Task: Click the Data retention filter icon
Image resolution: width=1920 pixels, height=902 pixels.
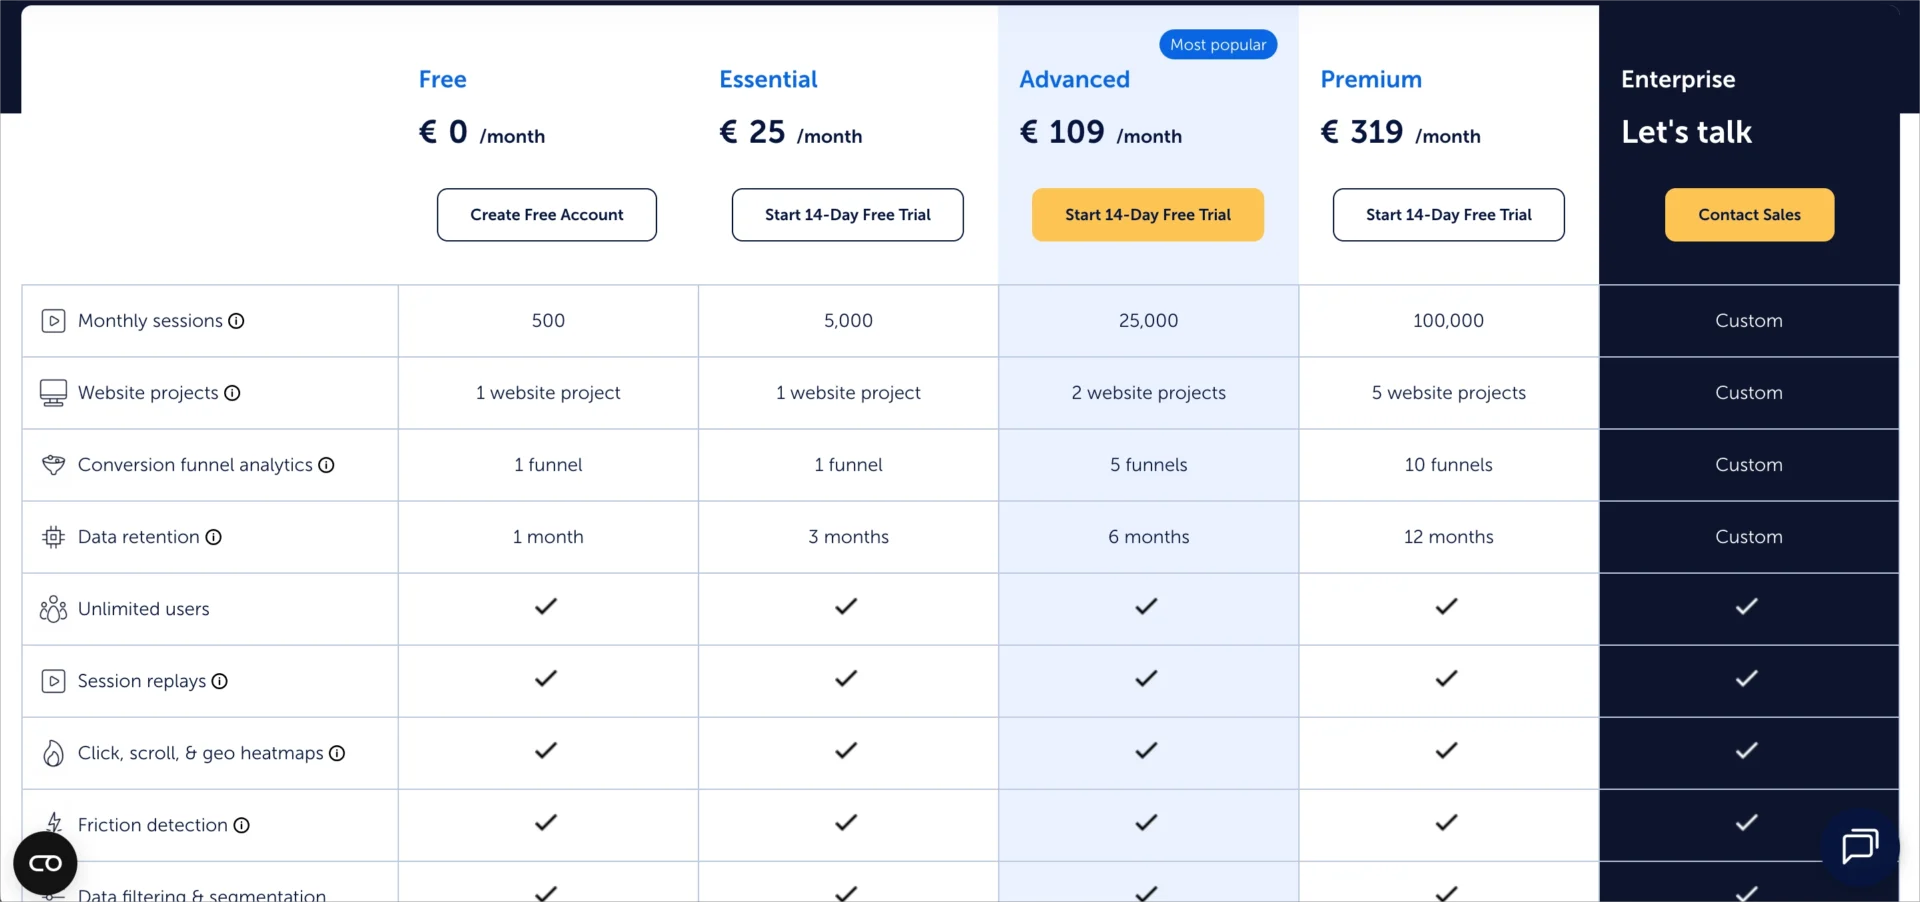Action: (x=52, y=537)
